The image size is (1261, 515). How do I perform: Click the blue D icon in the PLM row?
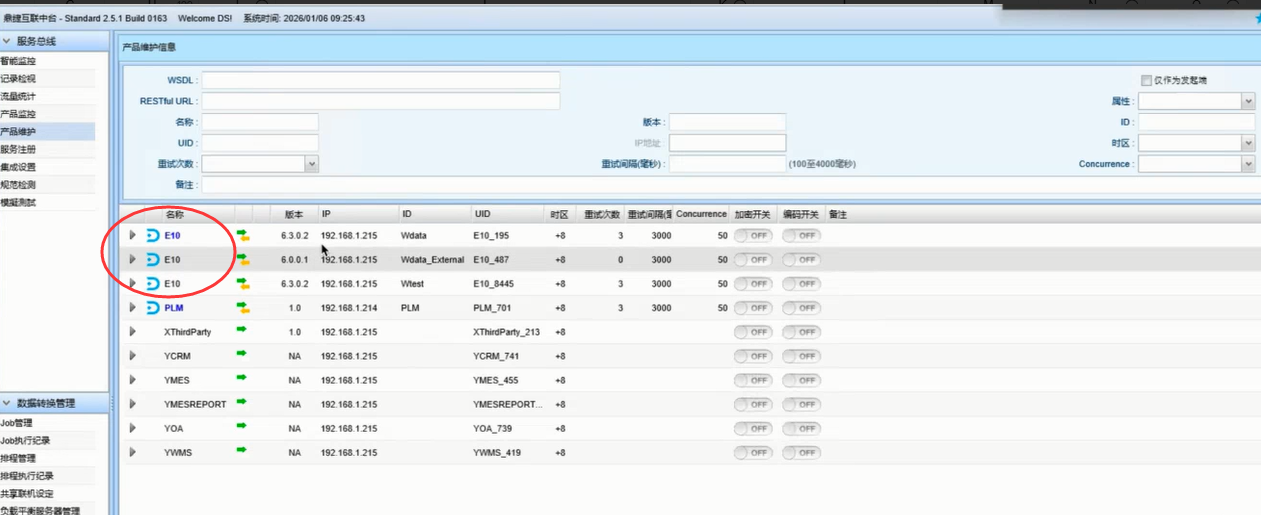(153, 308)
